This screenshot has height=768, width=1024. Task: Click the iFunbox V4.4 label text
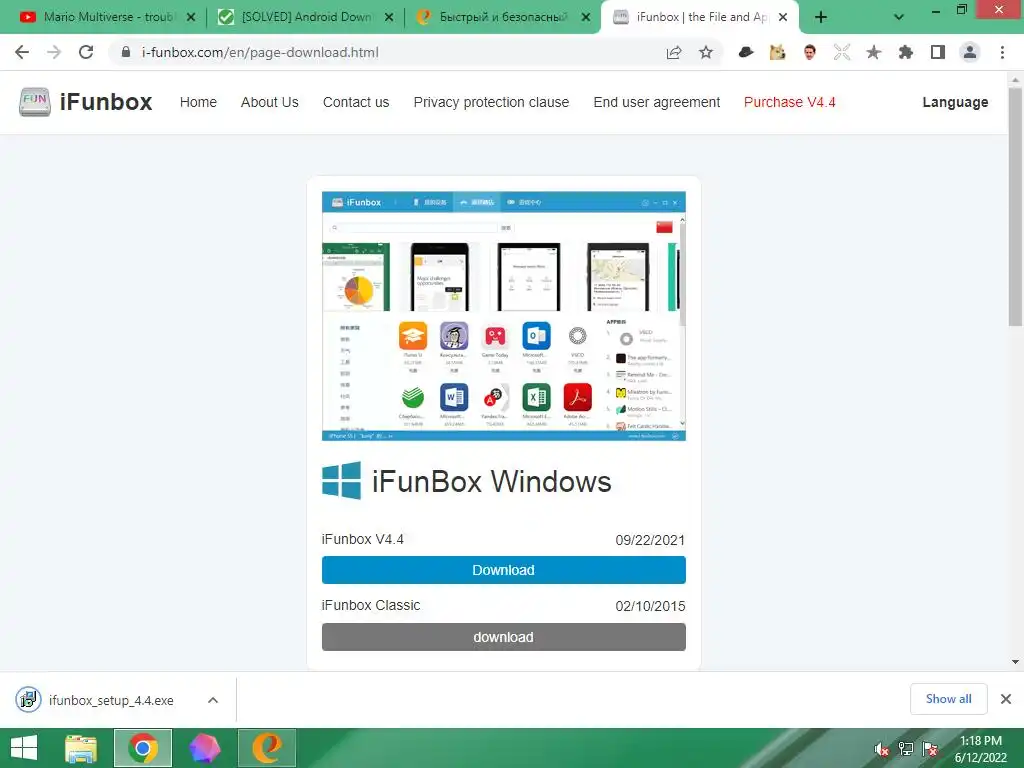click(362, 539)
